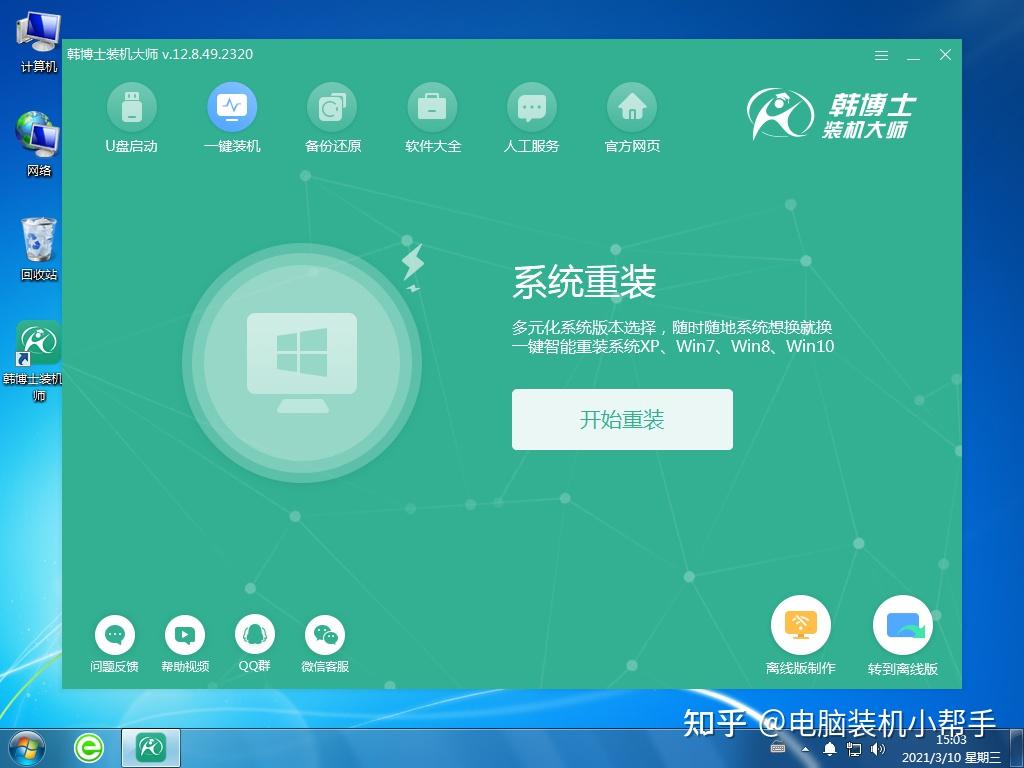1024x768 pixels.
Task: Minimize the 韩博士装机大师 window
Action: click(x=914, y=56)
